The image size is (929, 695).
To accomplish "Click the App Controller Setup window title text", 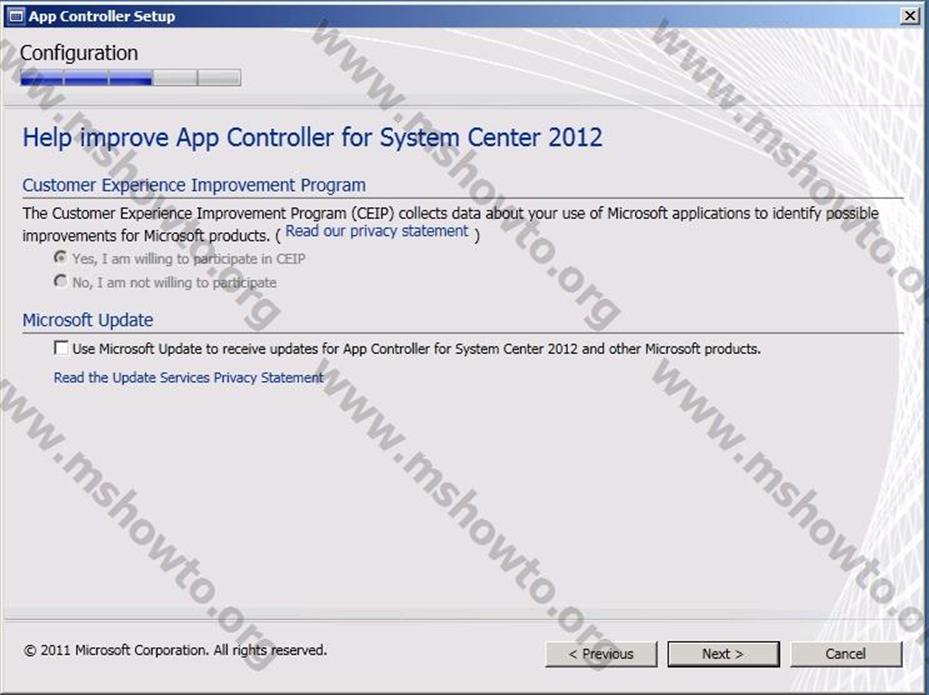I will pos(102,16).
